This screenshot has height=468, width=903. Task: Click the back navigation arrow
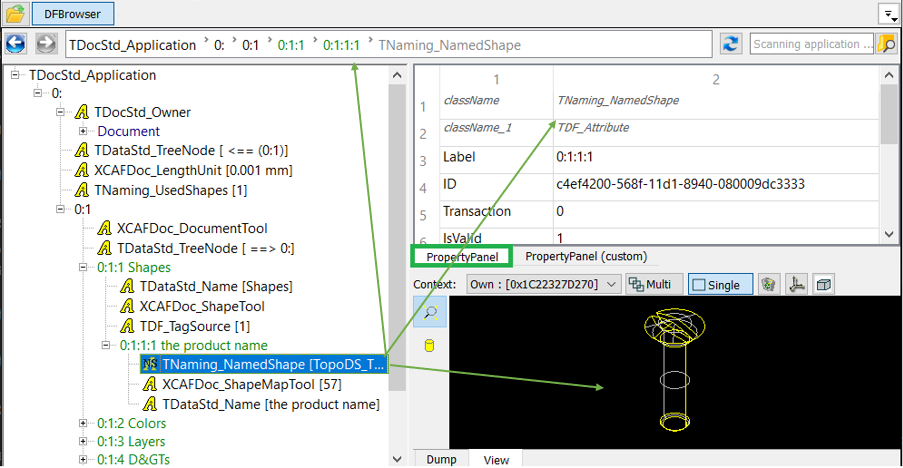coord(15,44)
